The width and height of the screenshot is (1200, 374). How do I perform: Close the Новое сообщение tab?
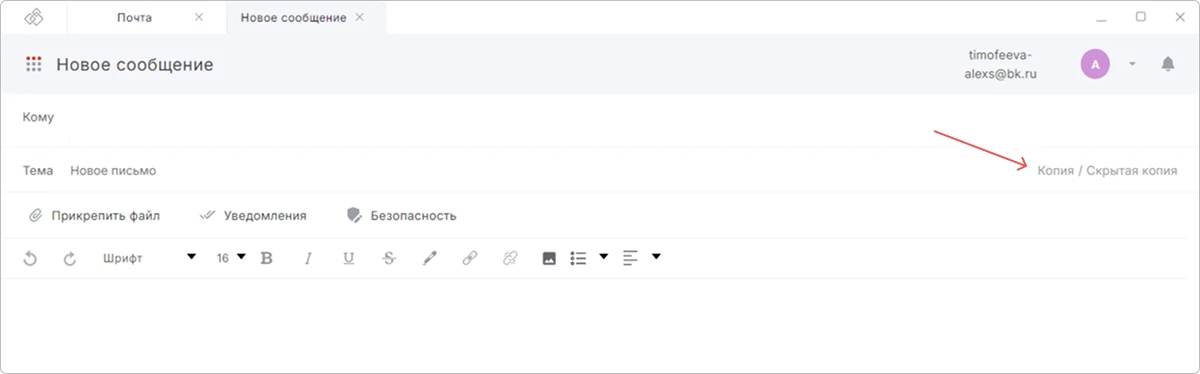click(360, 17)
